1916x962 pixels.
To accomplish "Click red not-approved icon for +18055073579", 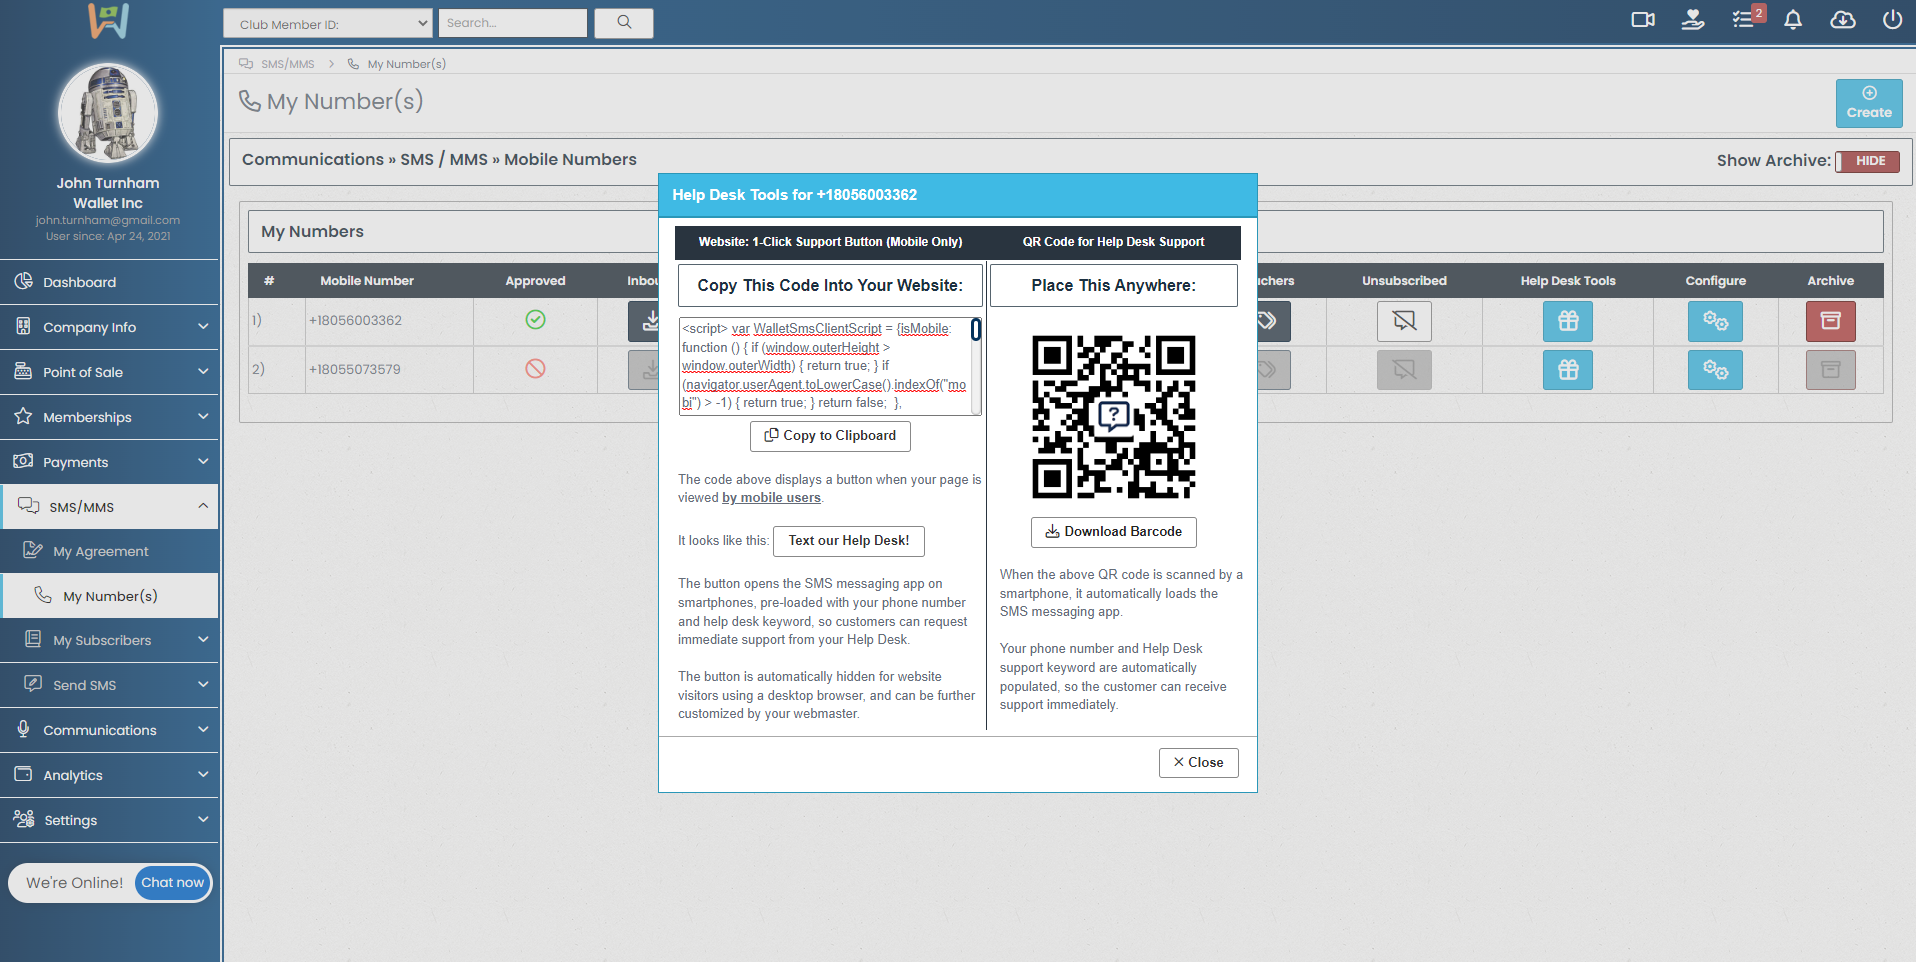I will [x=535, y=369].
